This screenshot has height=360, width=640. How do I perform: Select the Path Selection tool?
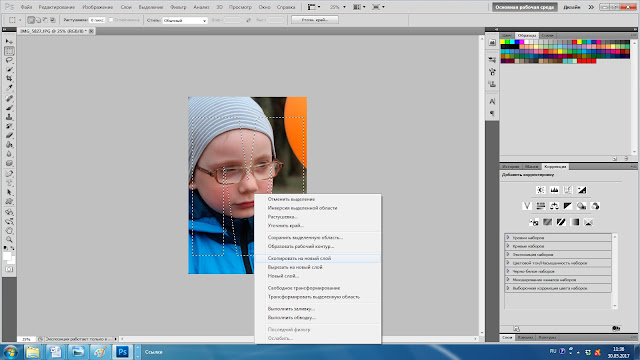(x=9, y=192)
